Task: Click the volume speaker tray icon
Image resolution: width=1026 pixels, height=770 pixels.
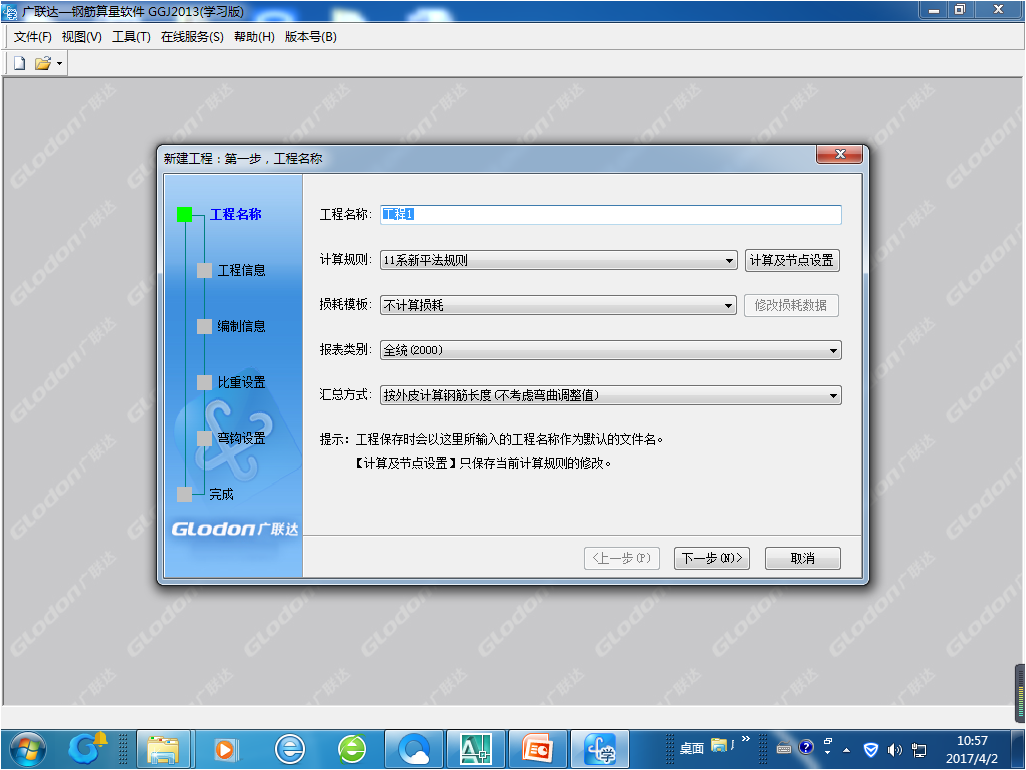Action: coord(894,750)
